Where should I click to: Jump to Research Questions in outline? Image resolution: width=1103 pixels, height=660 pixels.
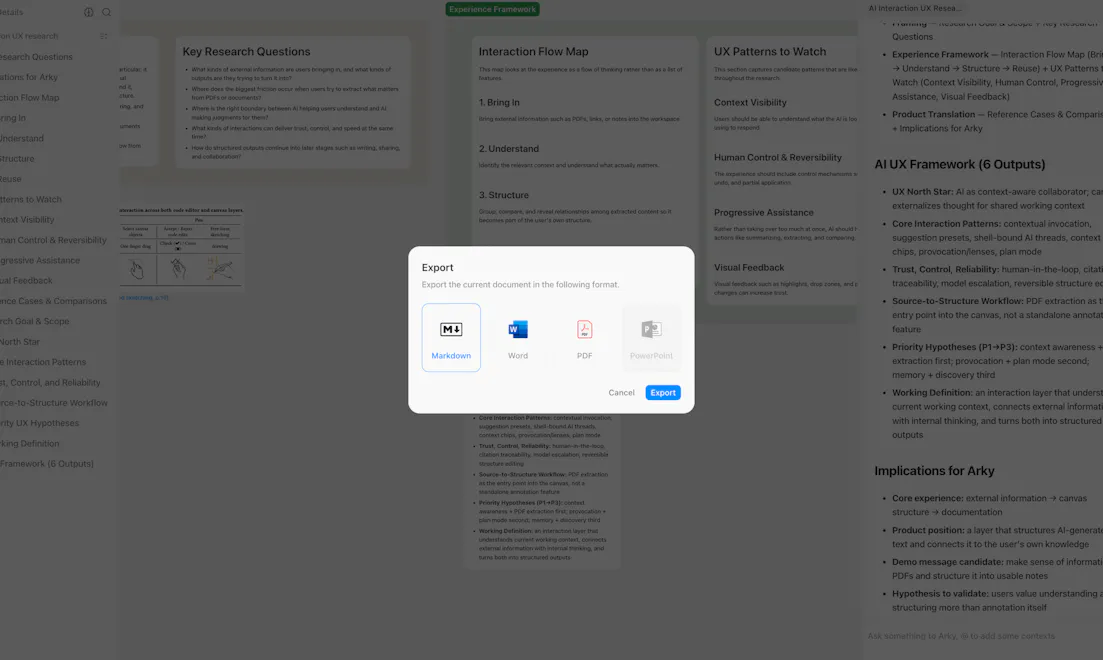pyautogui.click(x=36, y=56)
